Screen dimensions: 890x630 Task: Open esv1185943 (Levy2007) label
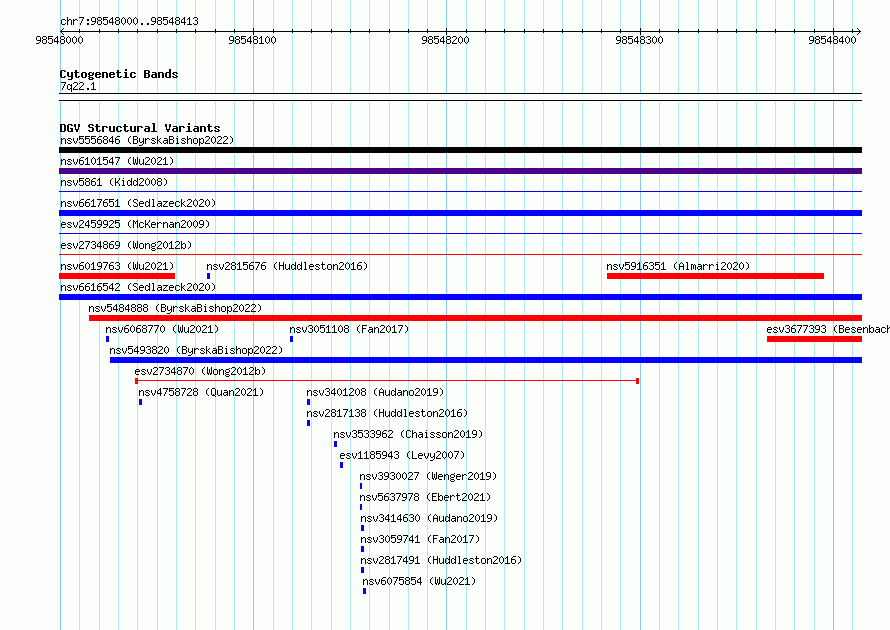tap(402, 455)
